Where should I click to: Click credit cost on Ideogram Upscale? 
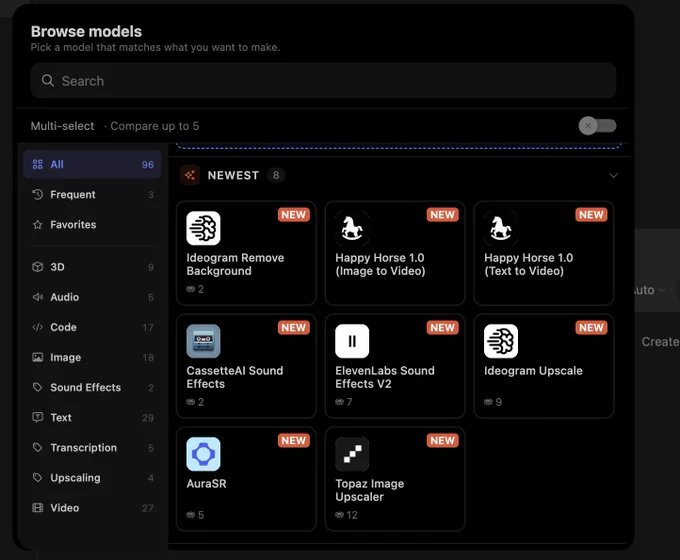(493, 402)
